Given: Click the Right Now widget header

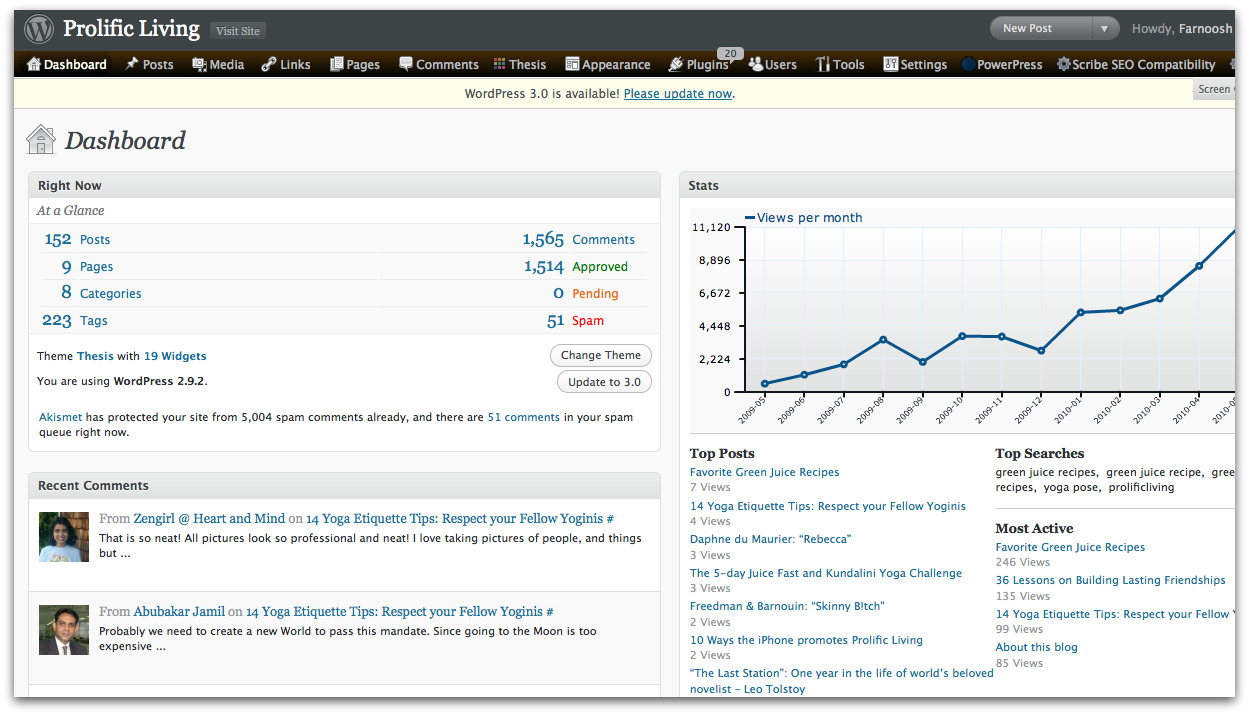Looking at the screenshot, I should 344,185.
